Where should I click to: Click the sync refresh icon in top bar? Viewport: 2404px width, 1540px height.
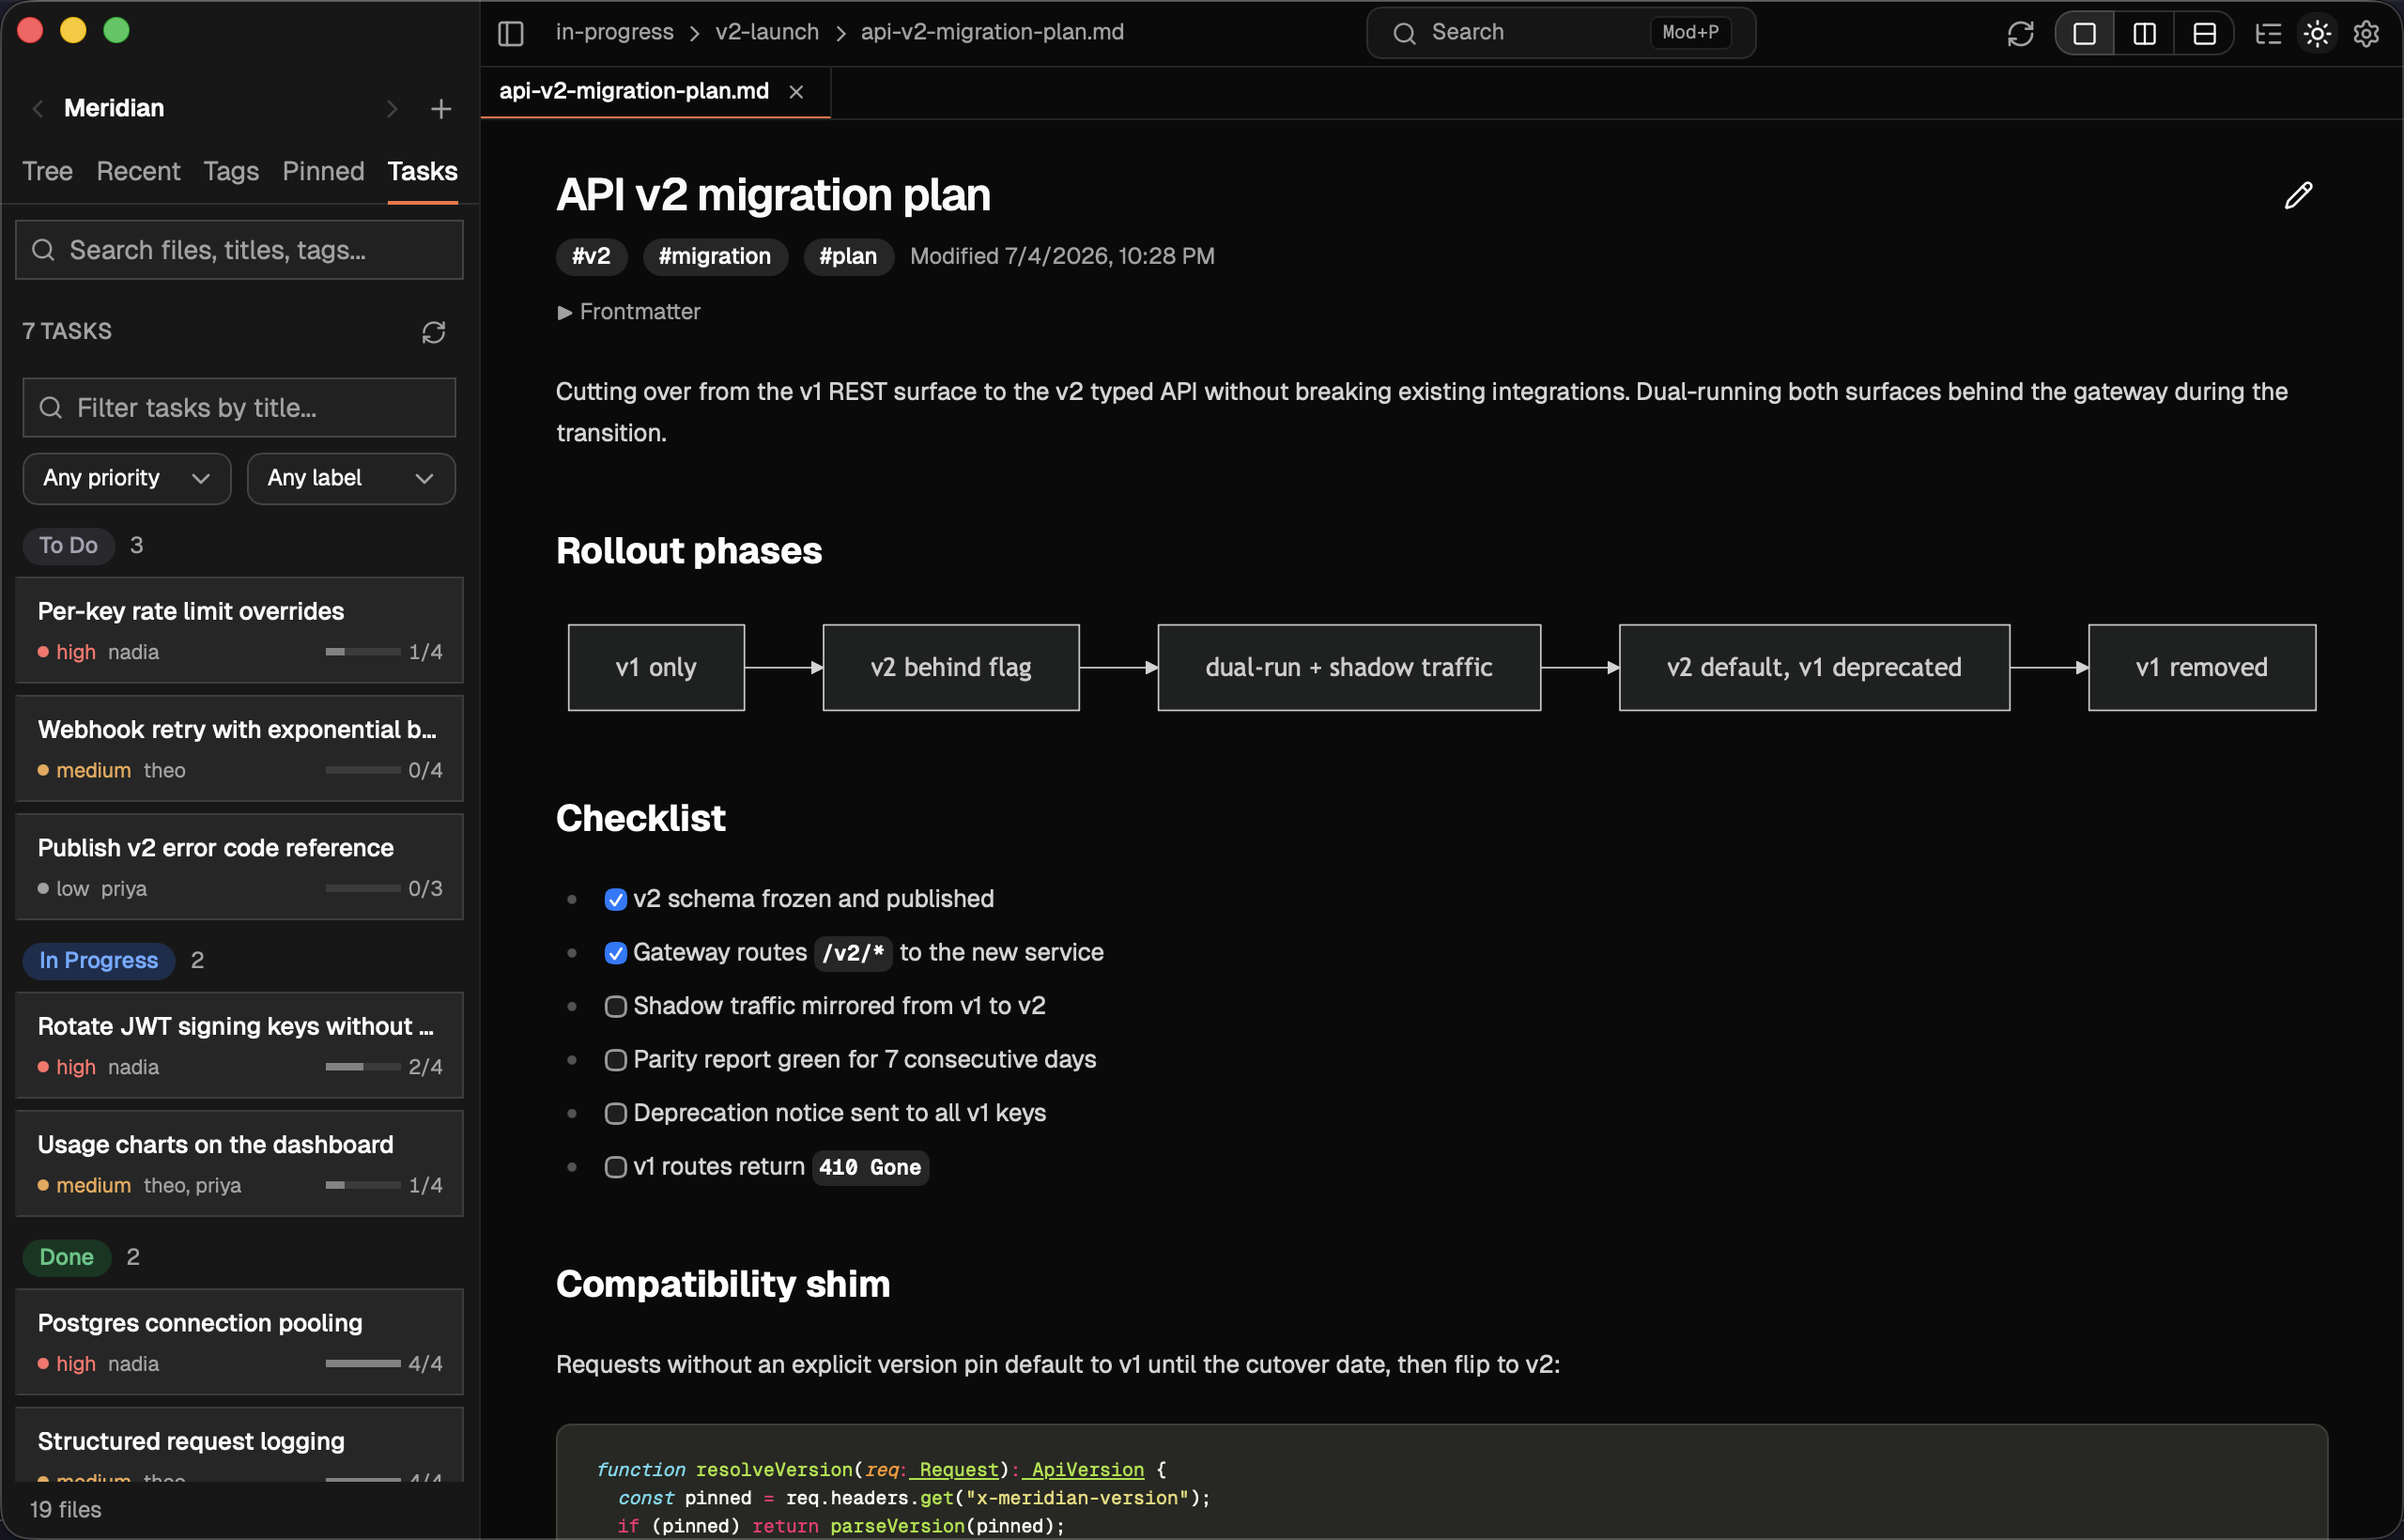click(2020, 33)
